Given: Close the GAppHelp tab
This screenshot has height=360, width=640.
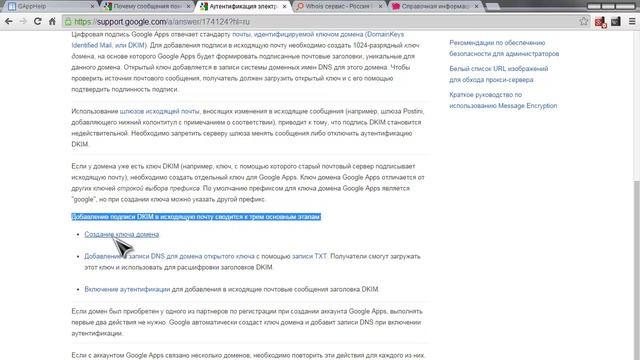Looking at the screenshot, I should [92, 7].
